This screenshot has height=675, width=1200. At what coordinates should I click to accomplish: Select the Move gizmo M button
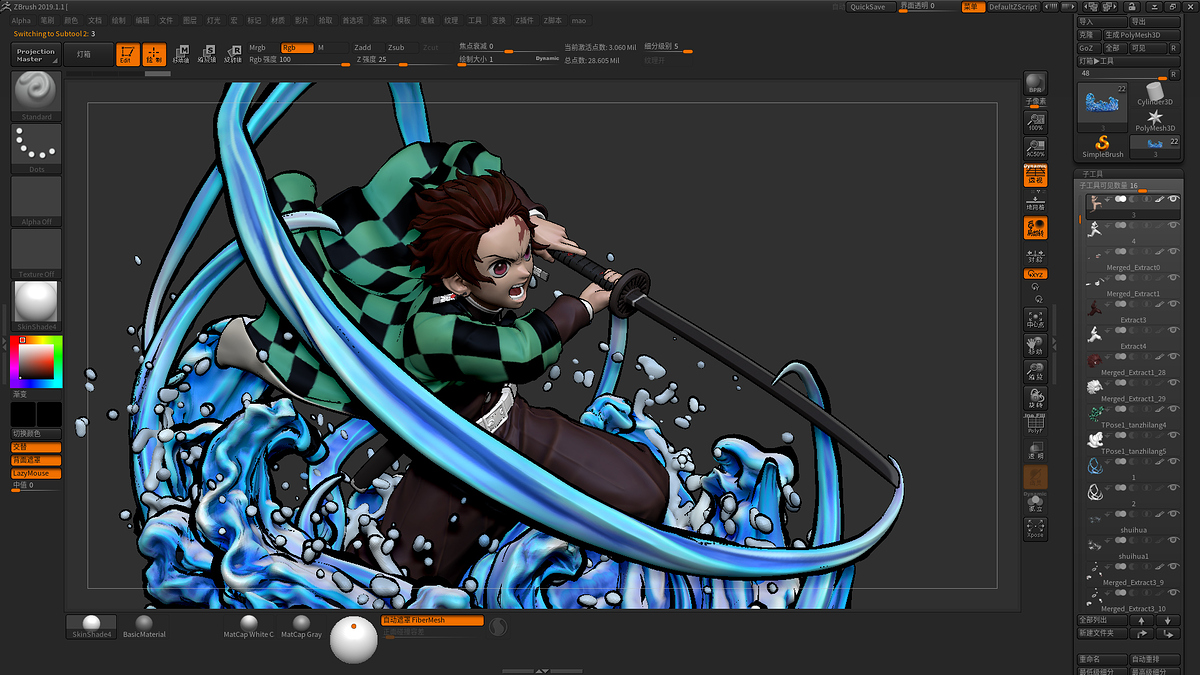[181, 54]
